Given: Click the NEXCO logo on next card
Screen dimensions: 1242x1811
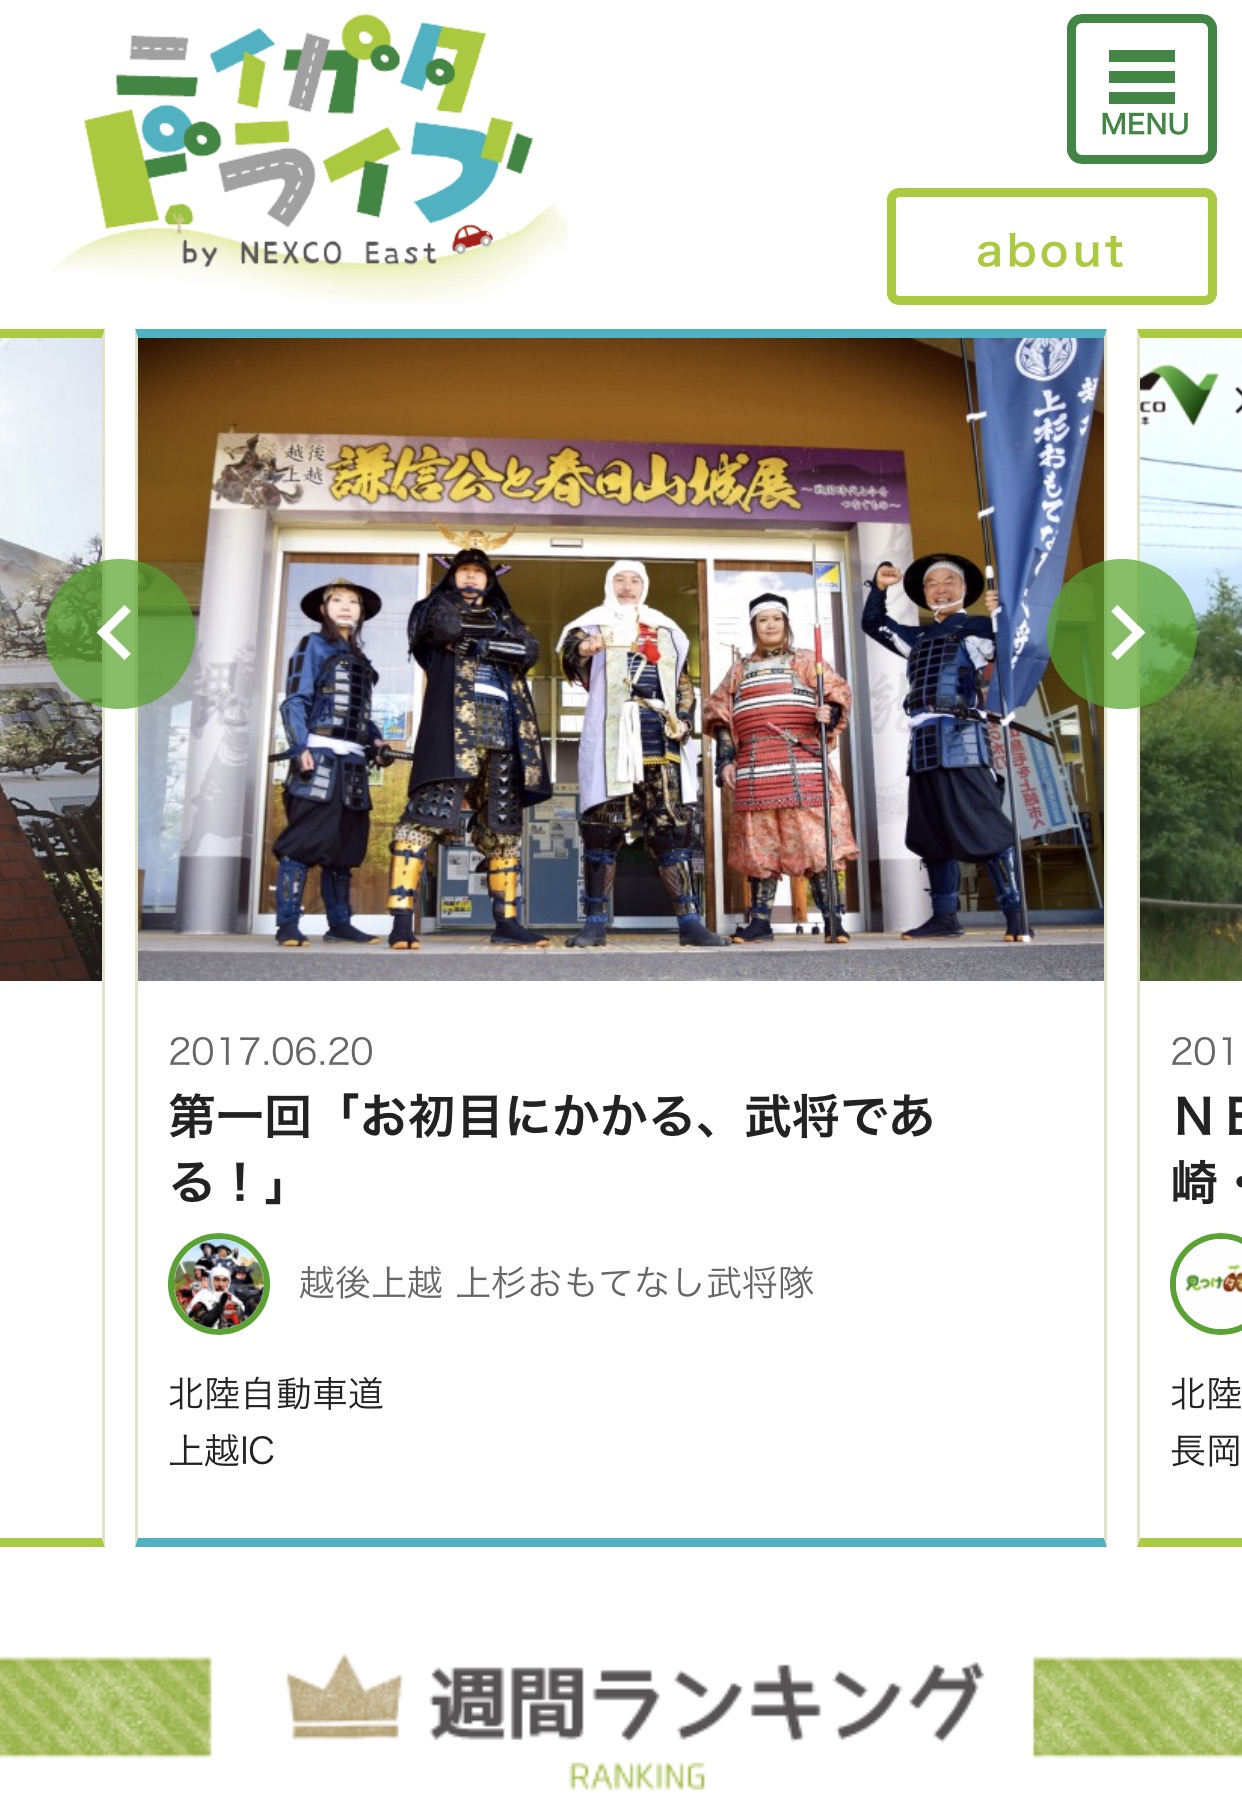Looking at the screenshot, I should [x=1180, y=397].
